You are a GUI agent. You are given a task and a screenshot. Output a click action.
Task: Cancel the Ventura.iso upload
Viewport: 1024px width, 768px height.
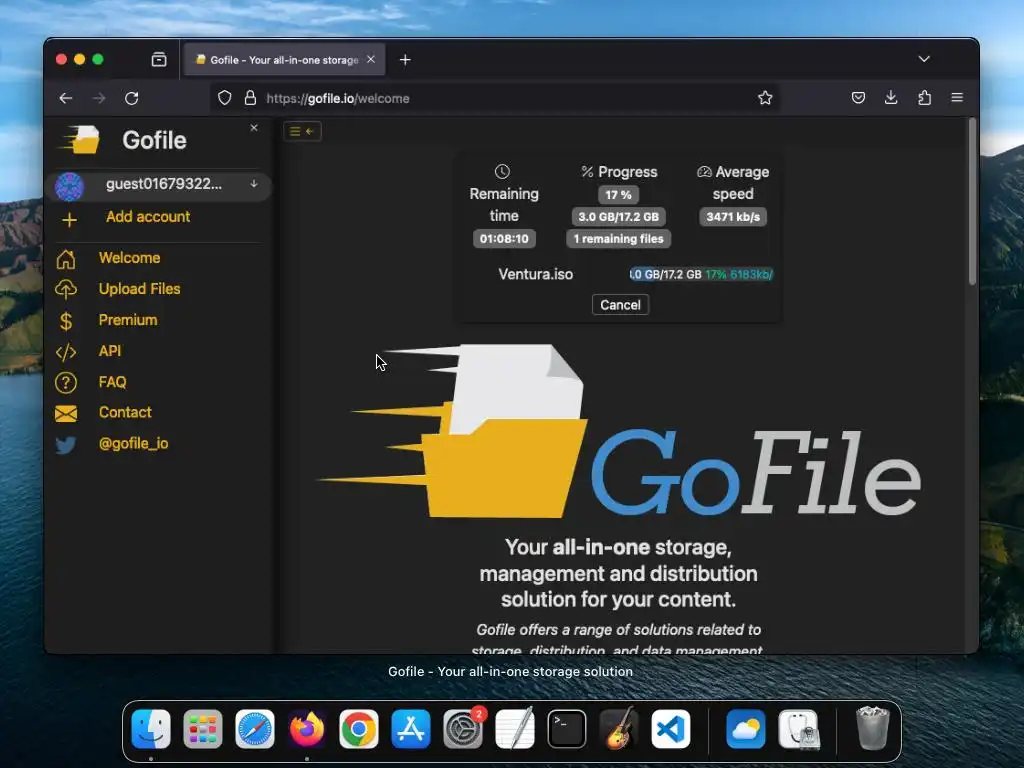coord(620,305)
